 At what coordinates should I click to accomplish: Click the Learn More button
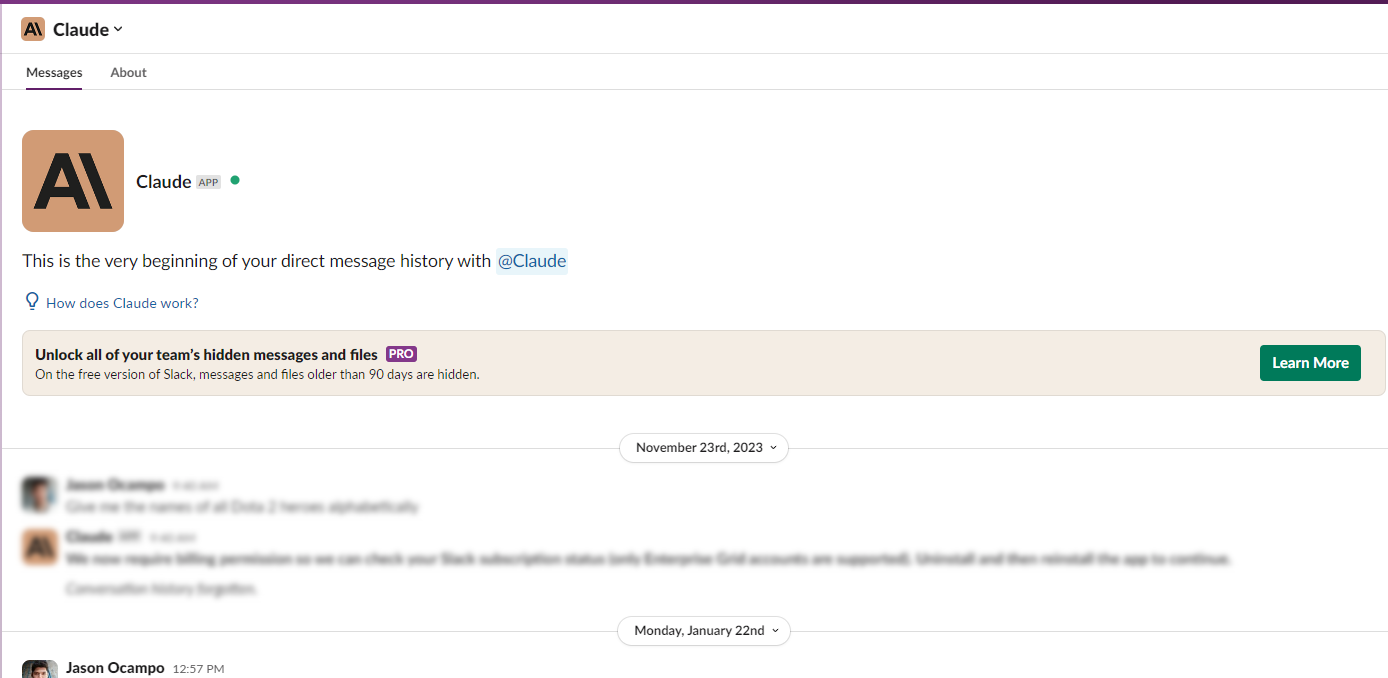(x=1310, y=363)
